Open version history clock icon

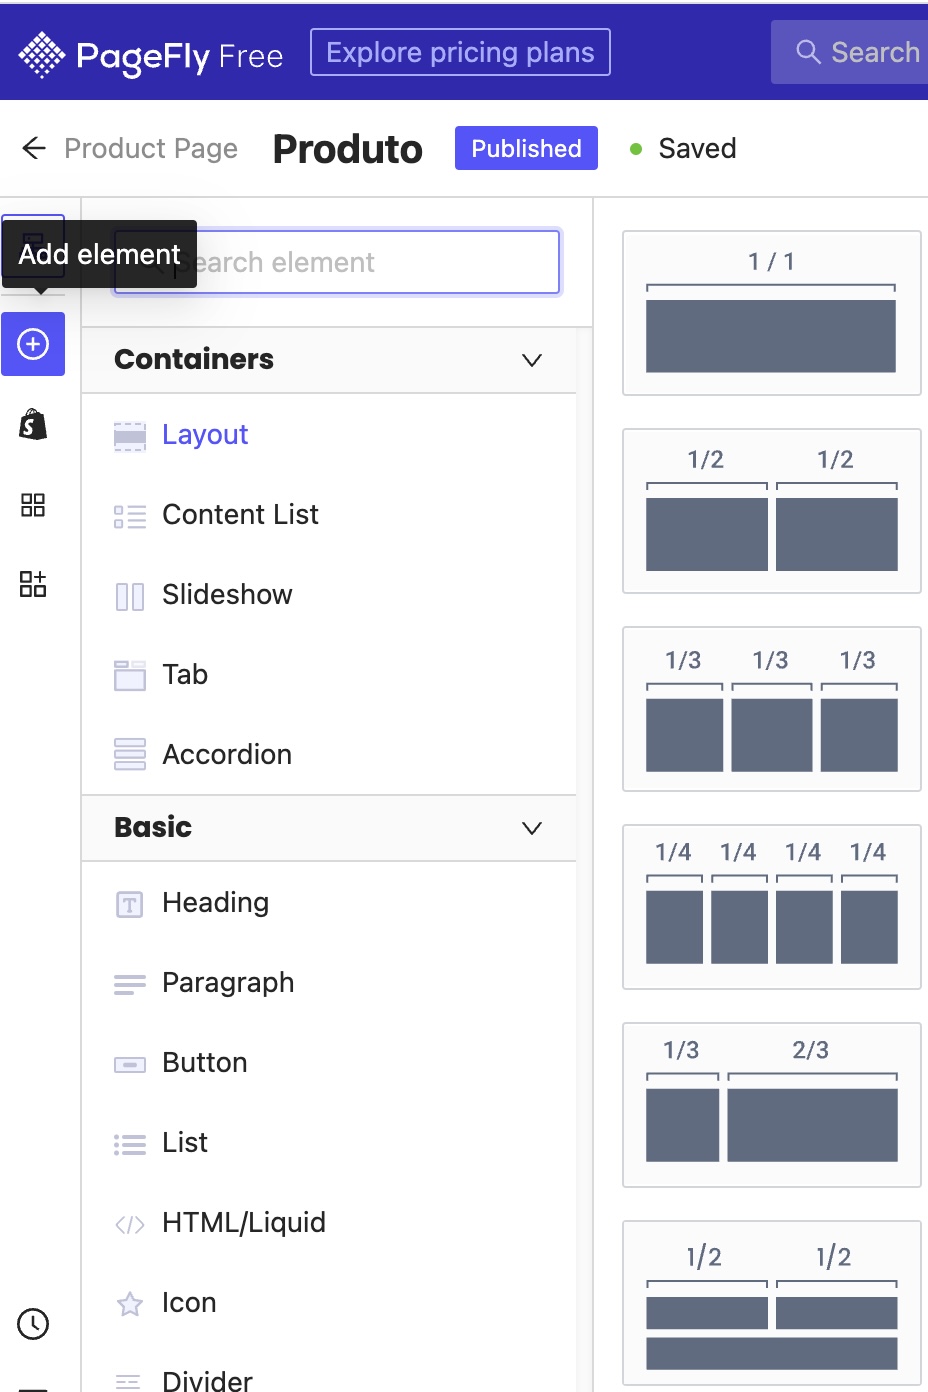33,1324
